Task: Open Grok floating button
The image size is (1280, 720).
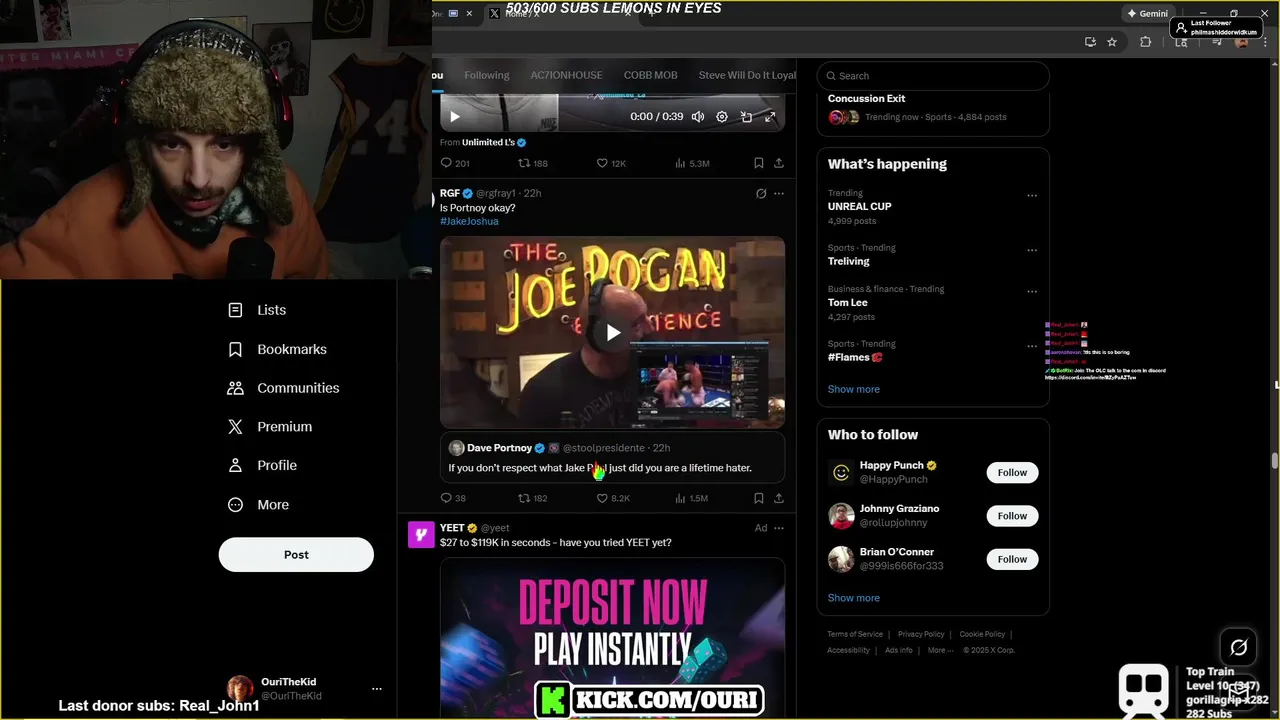Action: click(x=1238, y=648)
